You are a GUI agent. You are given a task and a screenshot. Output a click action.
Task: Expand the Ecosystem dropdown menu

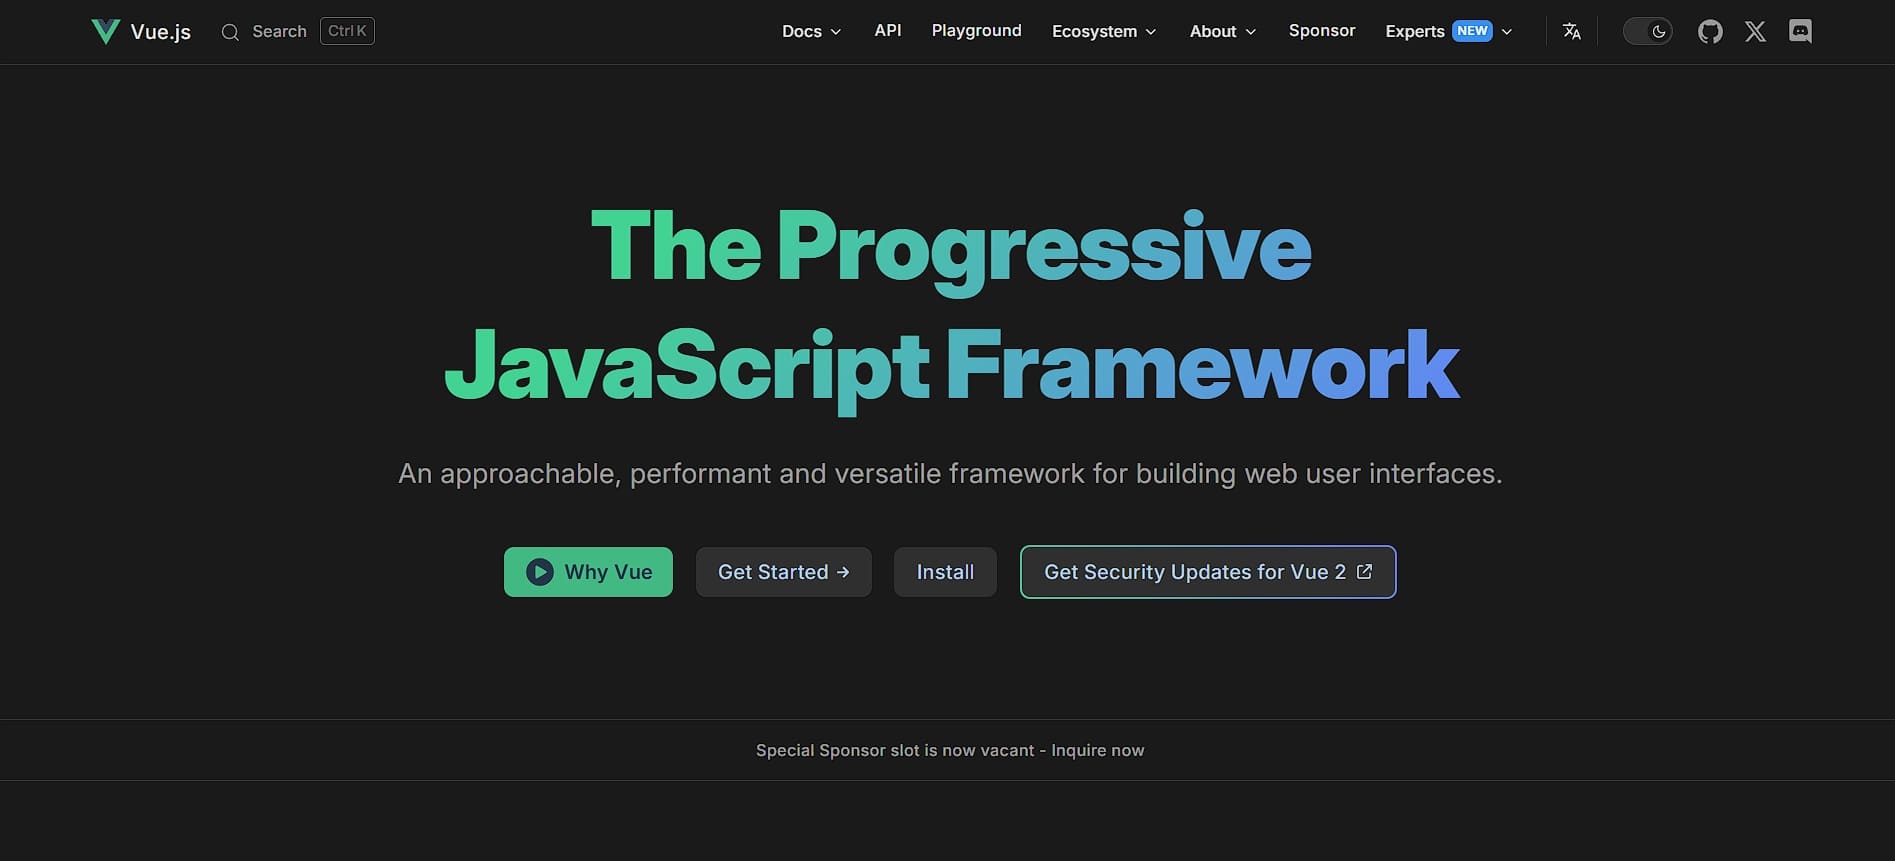[1104, 32]
